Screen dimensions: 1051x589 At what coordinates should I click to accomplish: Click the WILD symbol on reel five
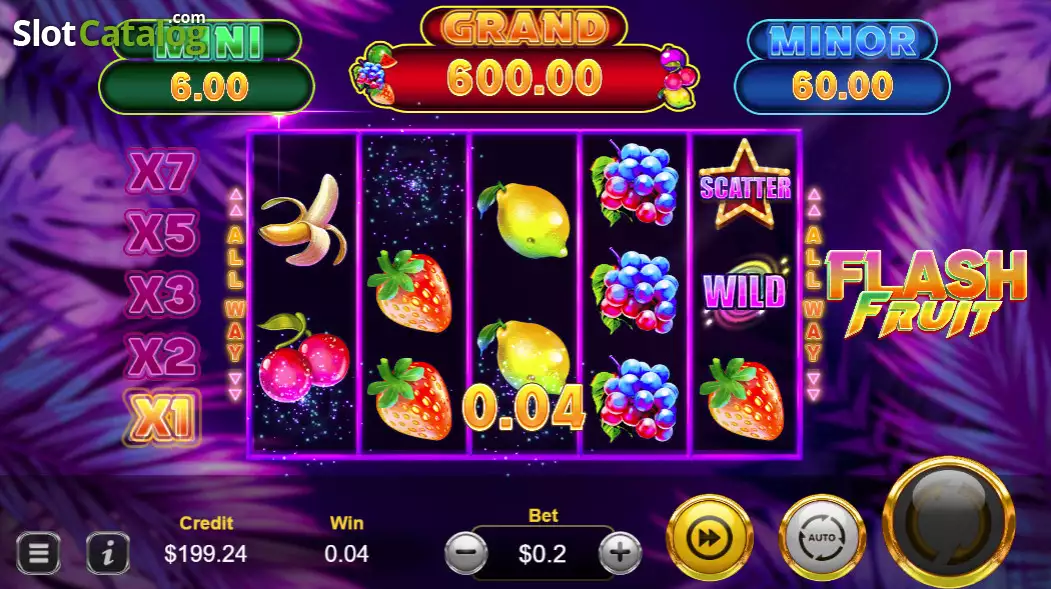(745, 291)
